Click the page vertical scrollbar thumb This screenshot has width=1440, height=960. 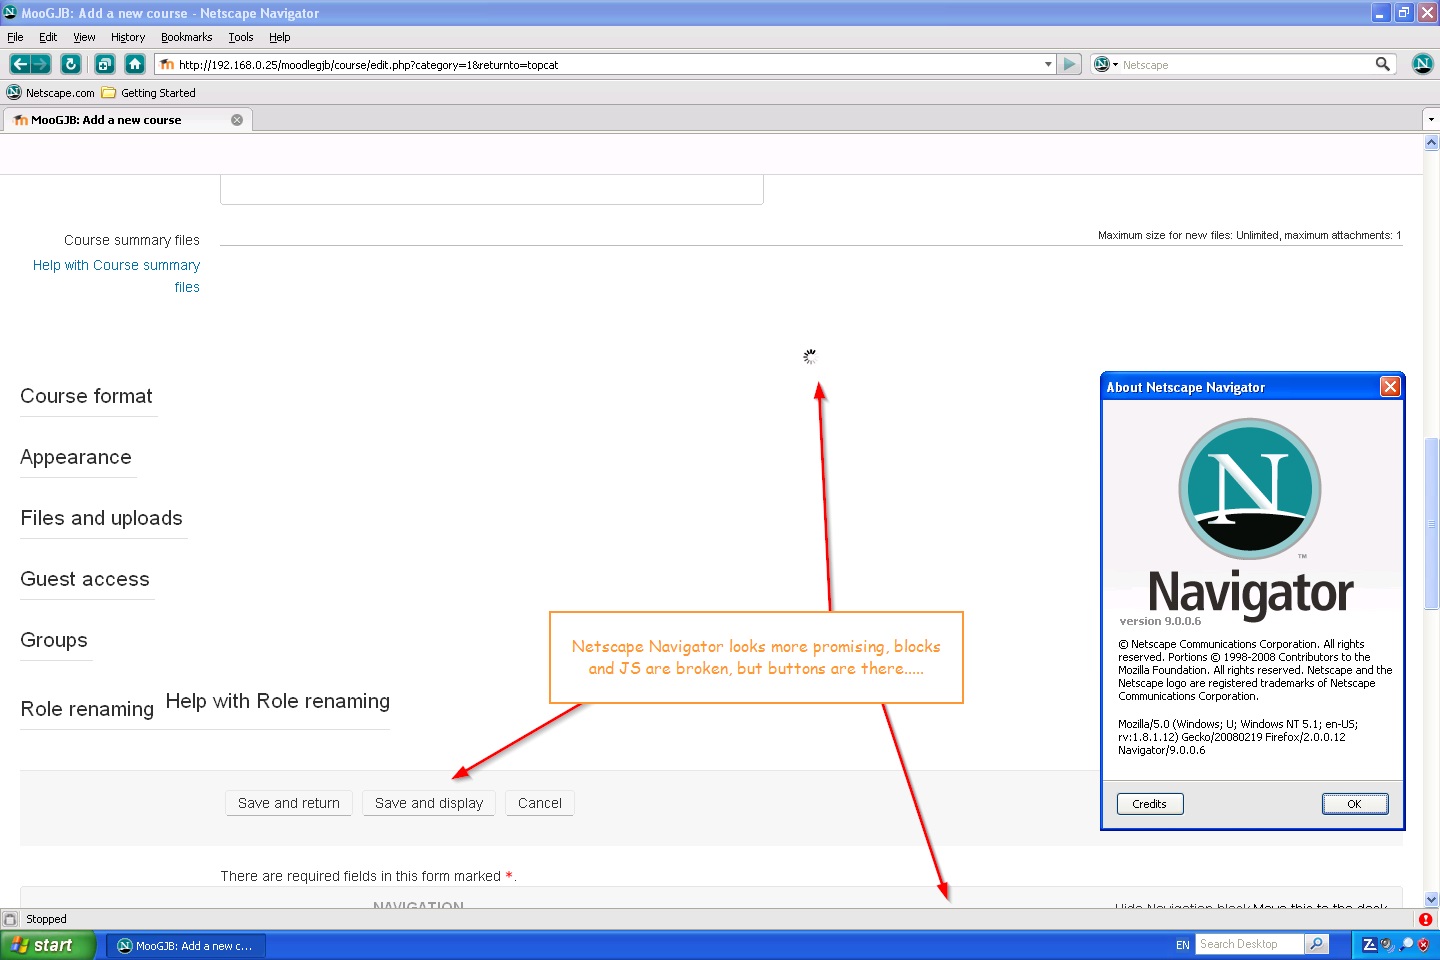[x=1431, y=523]
